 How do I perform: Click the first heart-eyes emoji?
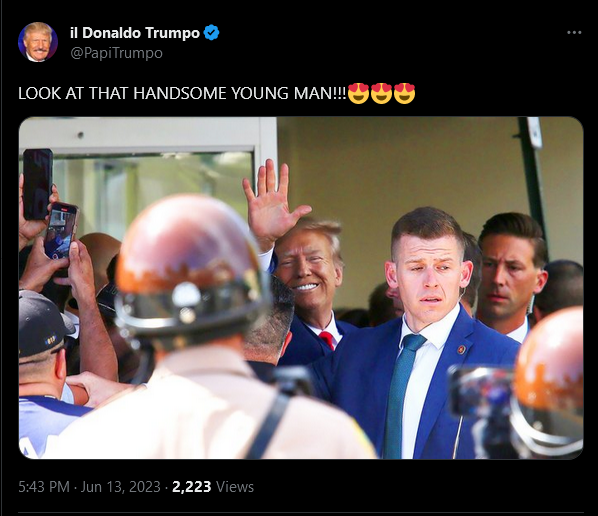[358, 93]
